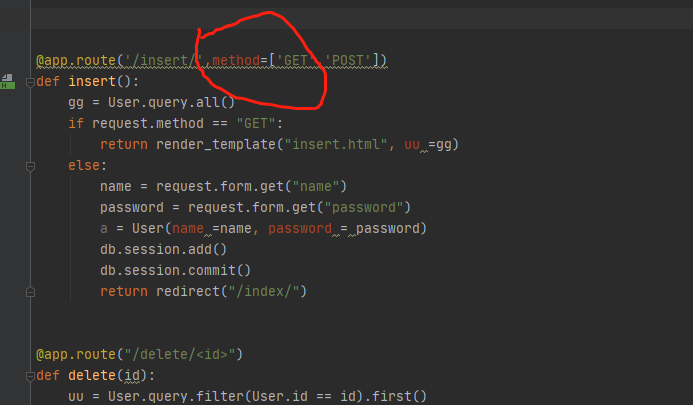
Task: Click request.form.get("password") expression
Action: pyautogui.click(x=299, y=207)
